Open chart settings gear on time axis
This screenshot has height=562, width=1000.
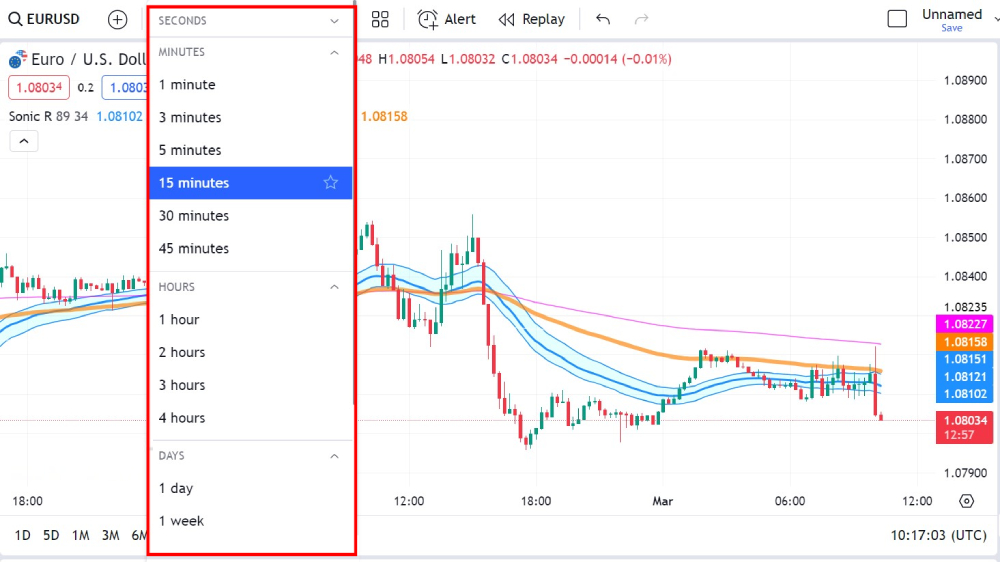(966, 501)
